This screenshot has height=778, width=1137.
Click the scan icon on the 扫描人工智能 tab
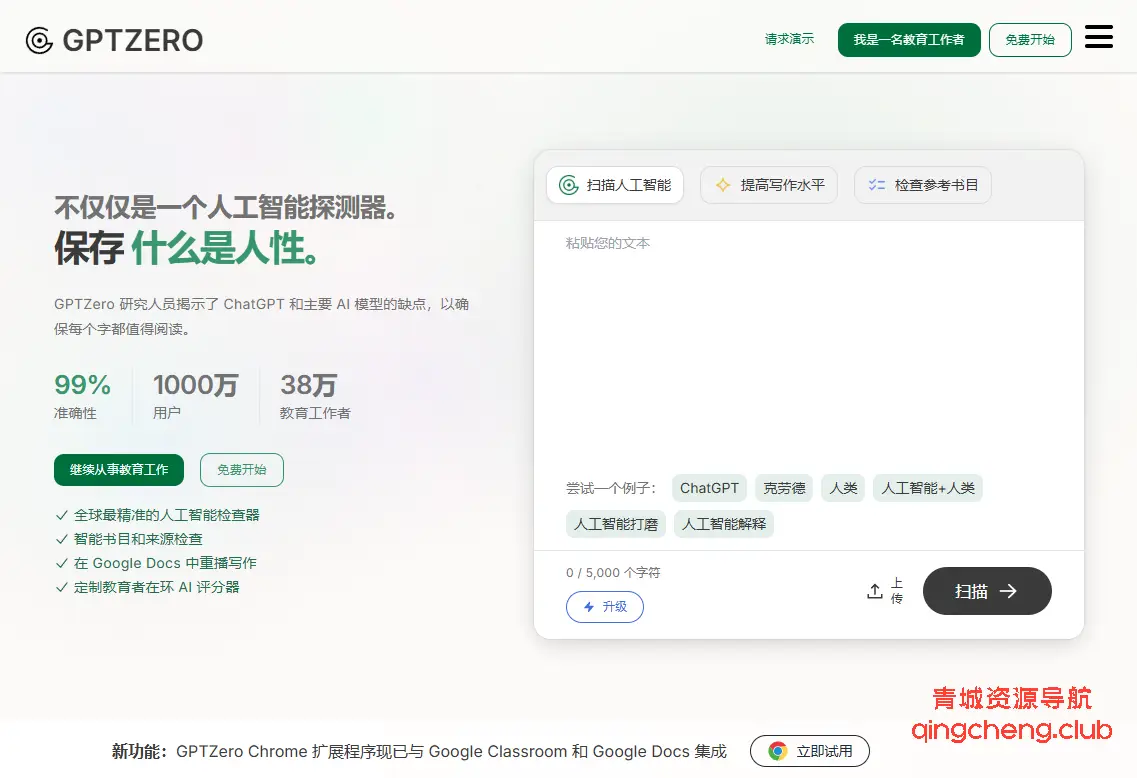(x=567, y=184)
